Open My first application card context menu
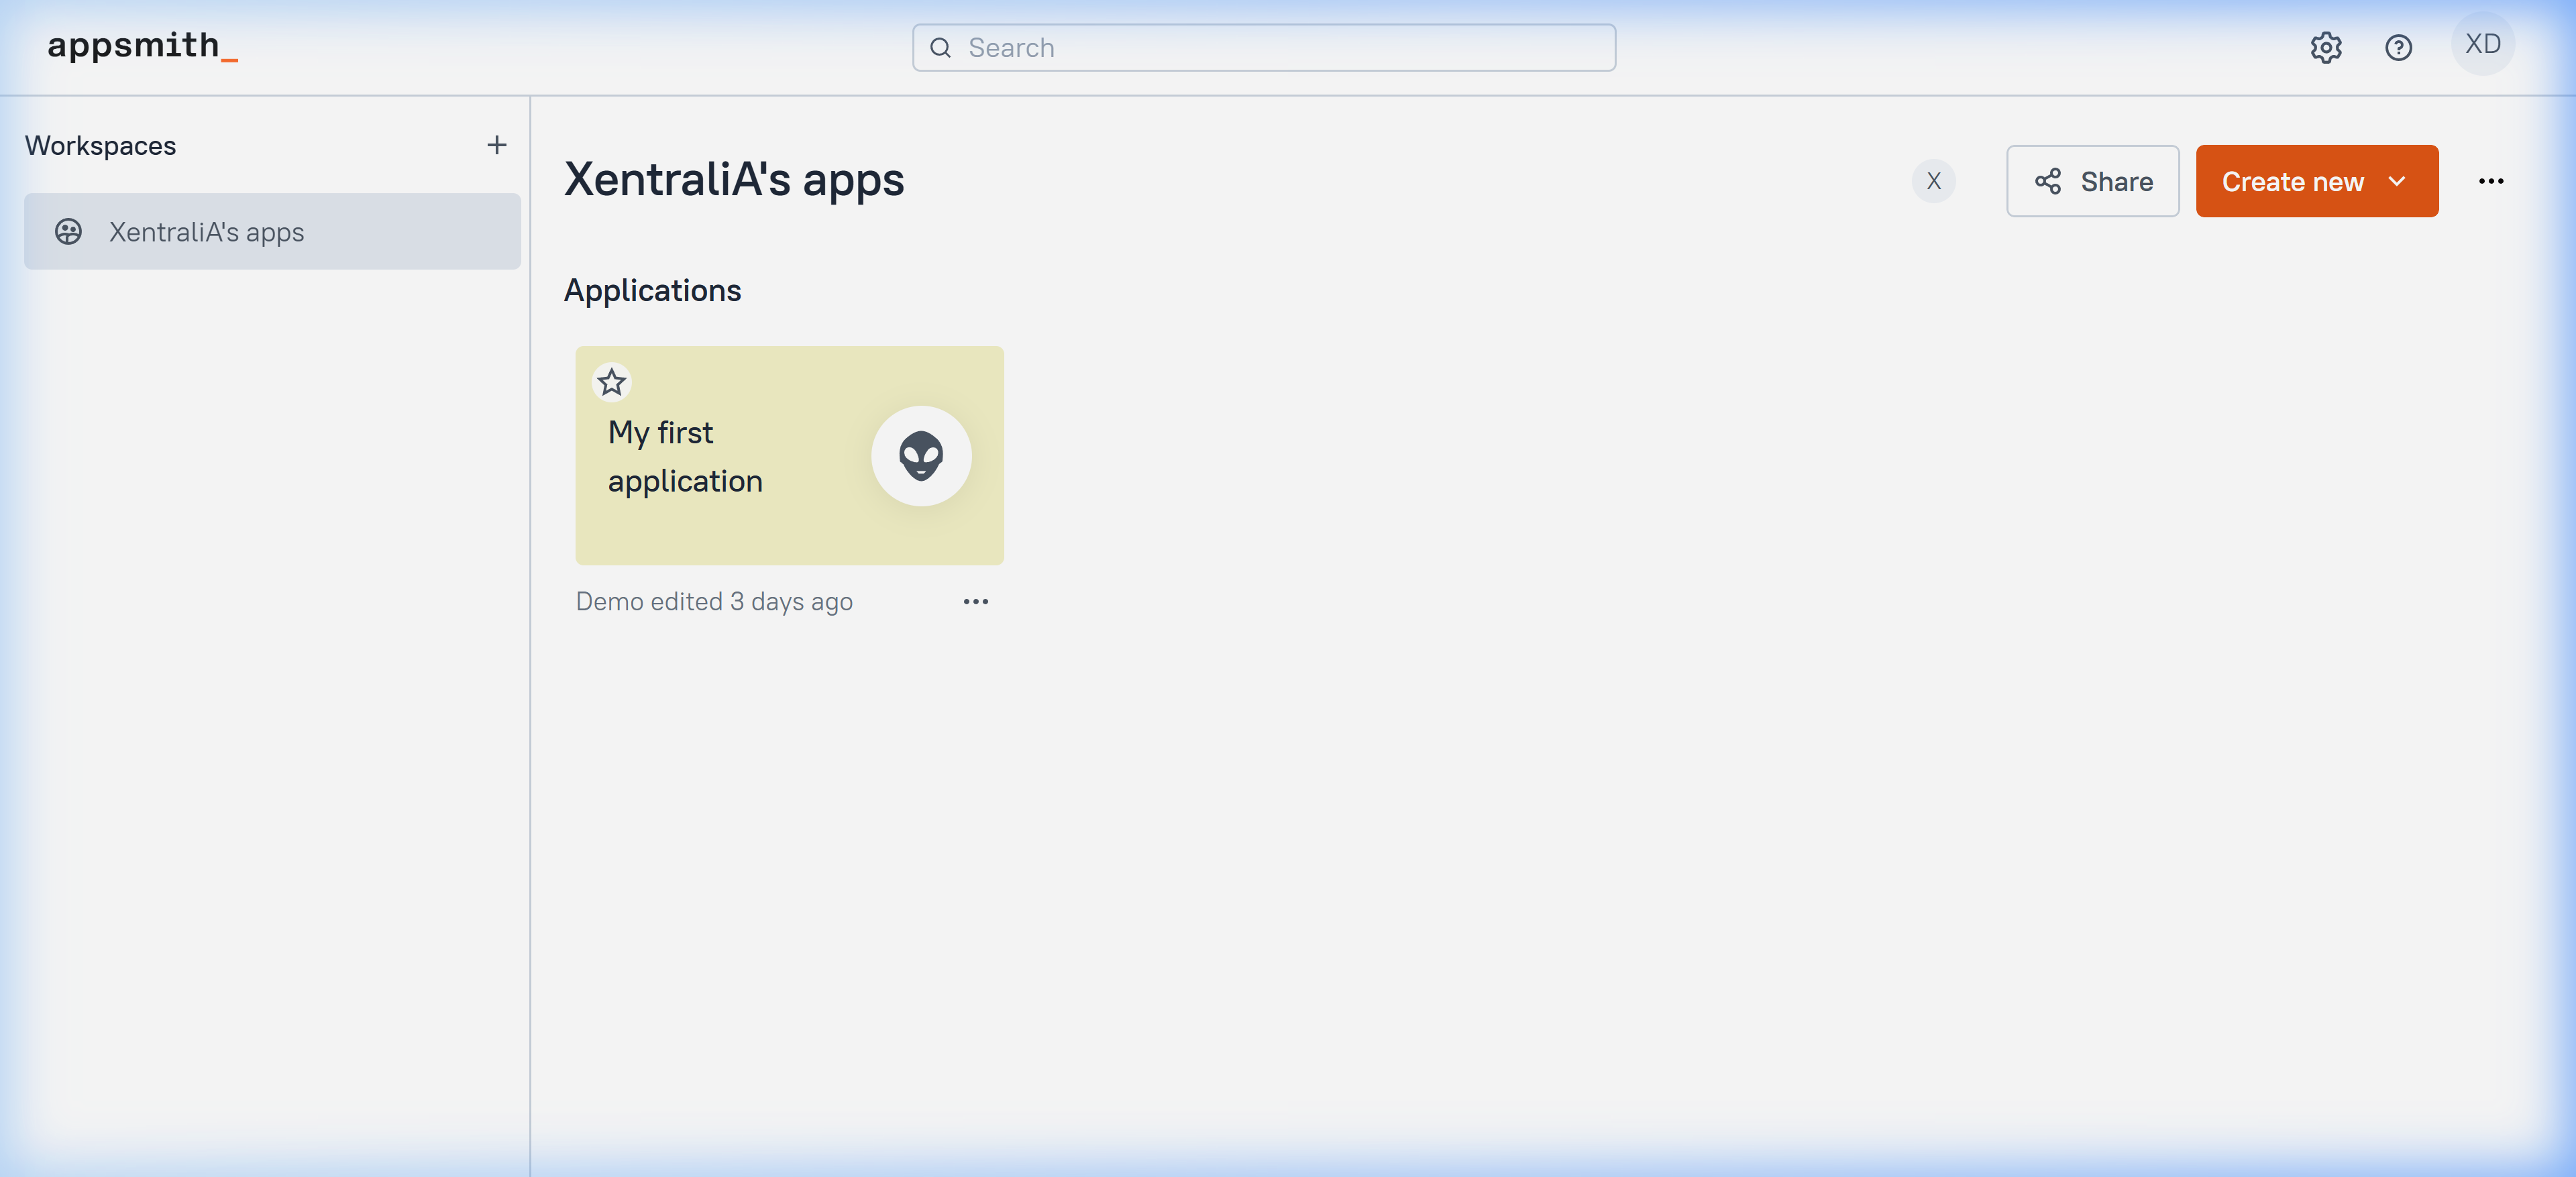 pyautogui.click(x=976, y=601)
